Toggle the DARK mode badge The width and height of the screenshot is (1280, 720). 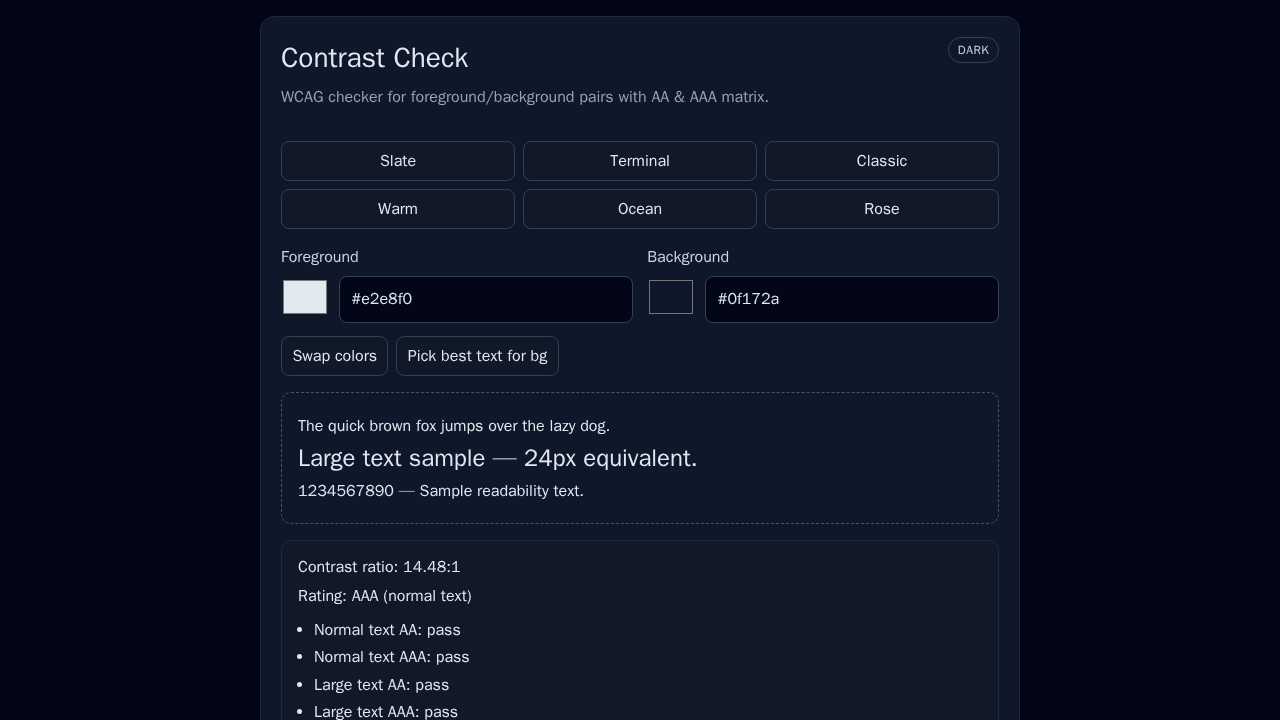coord(972,50)
